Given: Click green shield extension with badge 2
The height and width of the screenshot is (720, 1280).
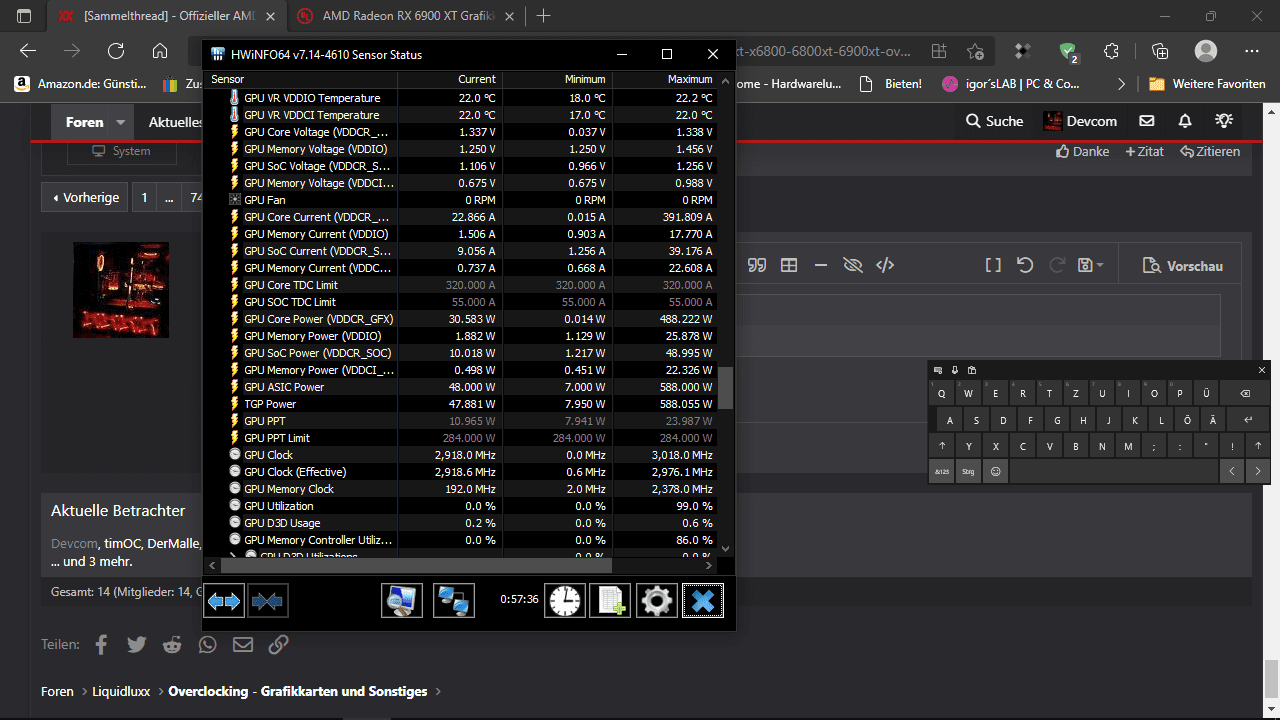Looking at the screenshot, I should pyautogui.click(x=1069, y=52).
